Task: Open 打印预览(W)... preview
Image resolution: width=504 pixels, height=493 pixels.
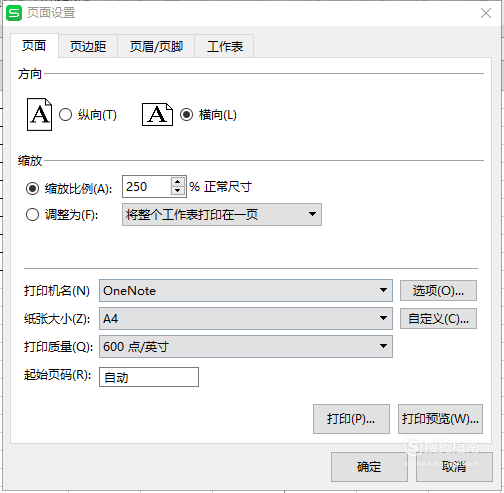Action: click(x=440, y=419)
